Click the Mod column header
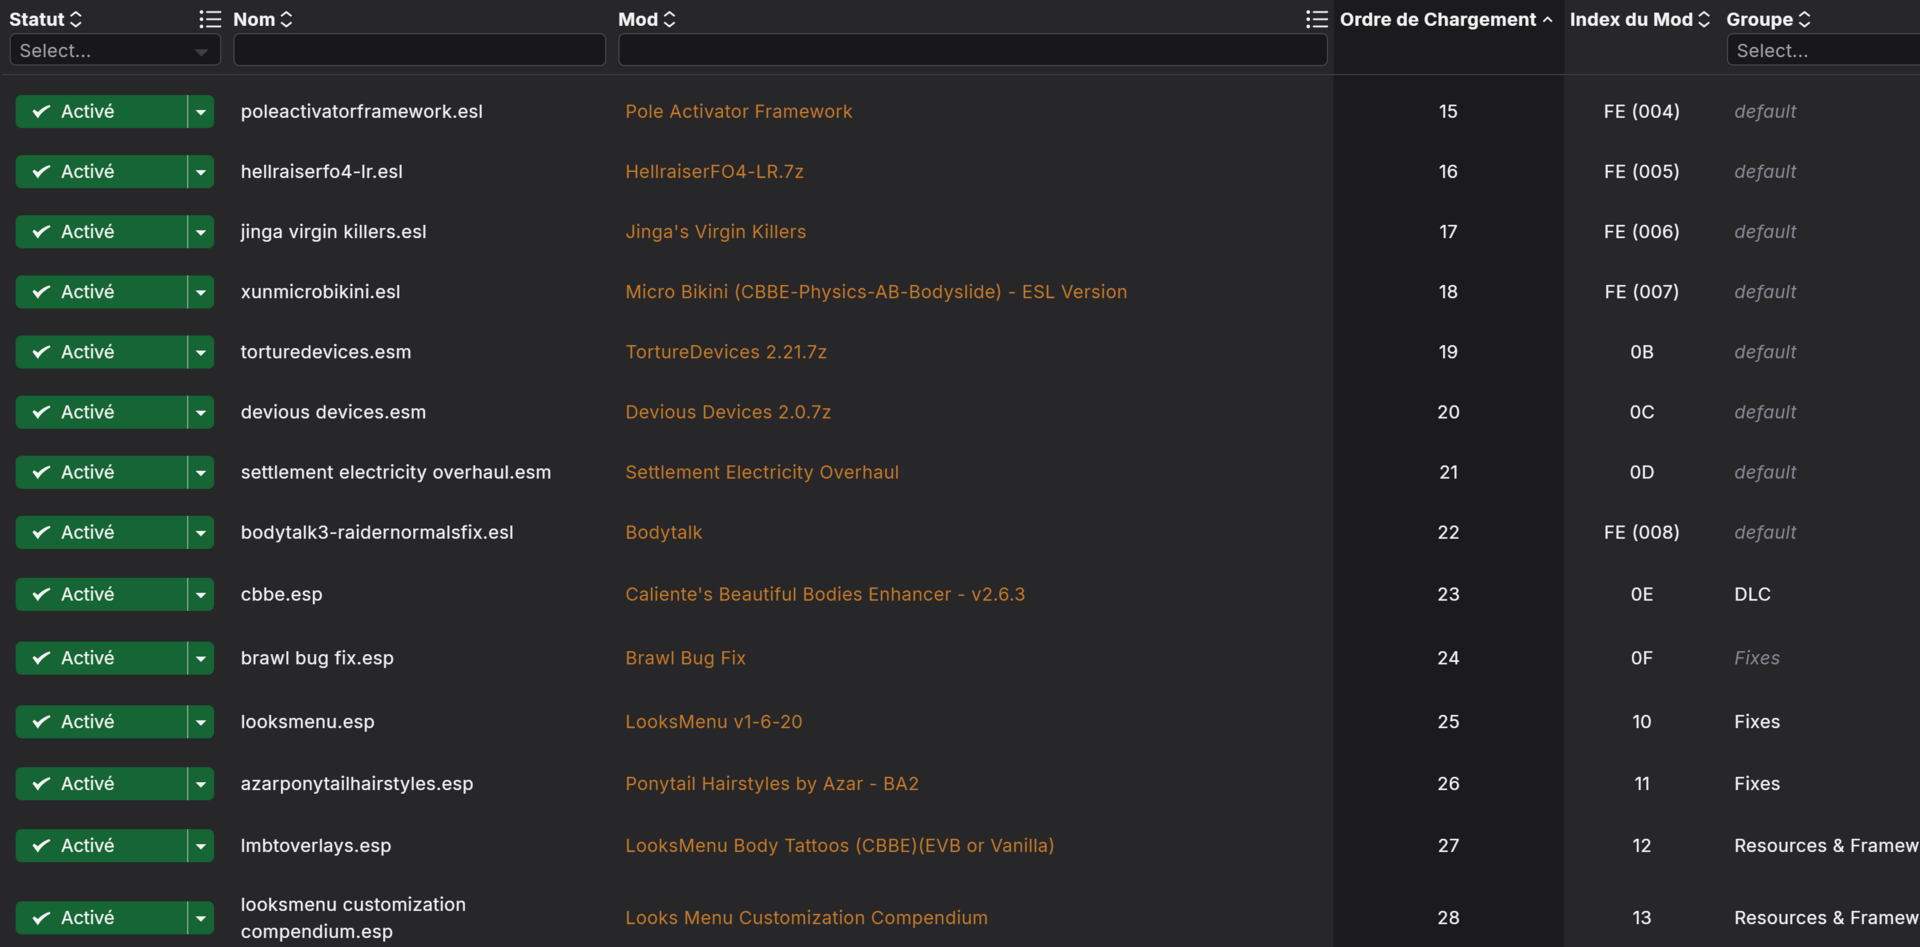Screen dimensions: 1920x947 pyautogui.click(x=638, y=19)
